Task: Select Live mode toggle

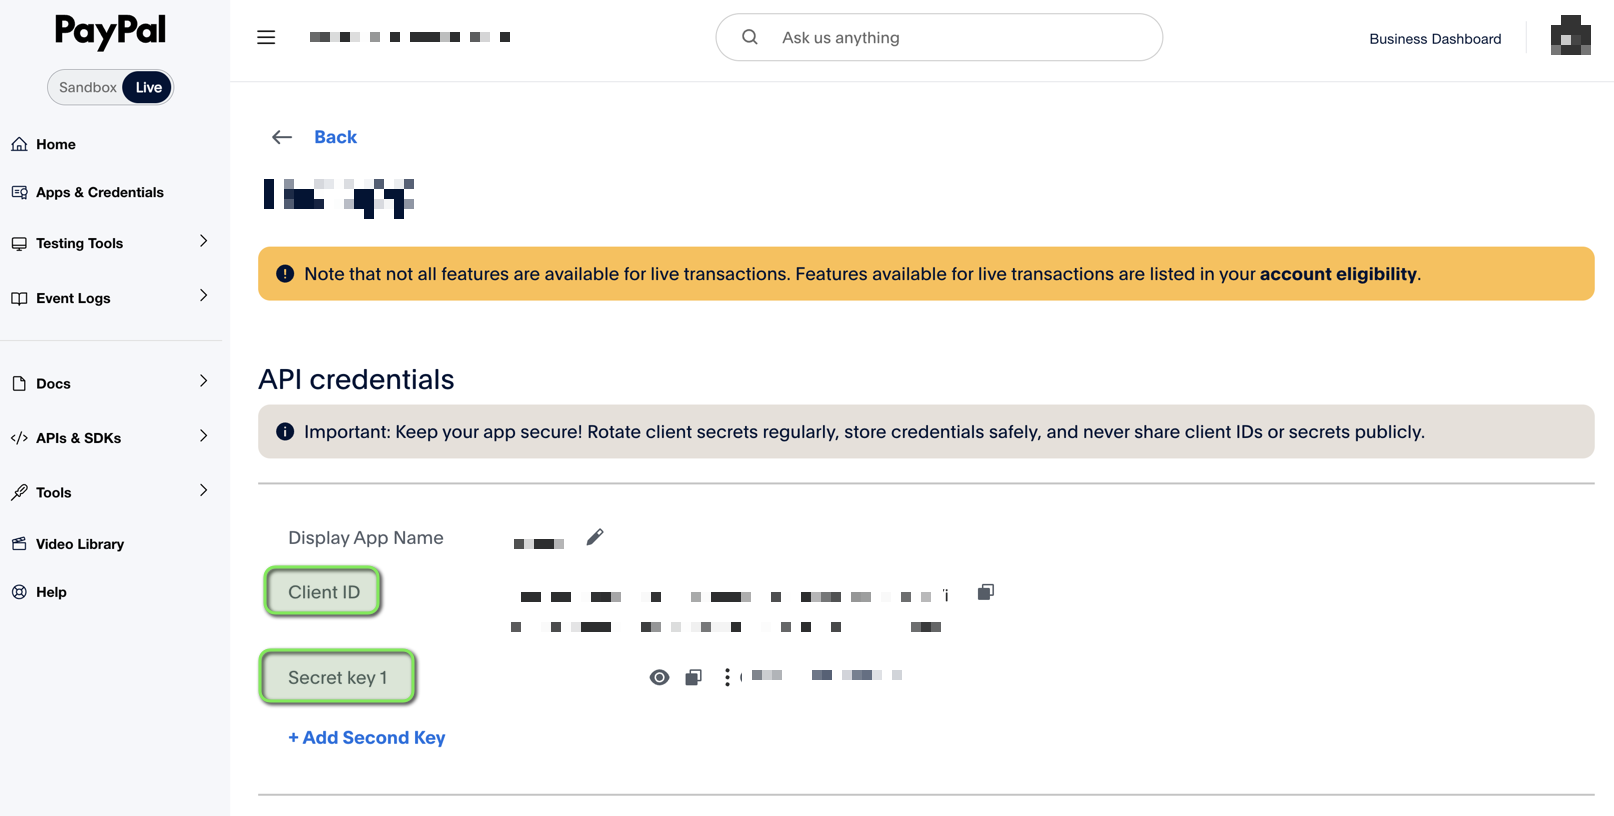Action: (x=148, y=87)
